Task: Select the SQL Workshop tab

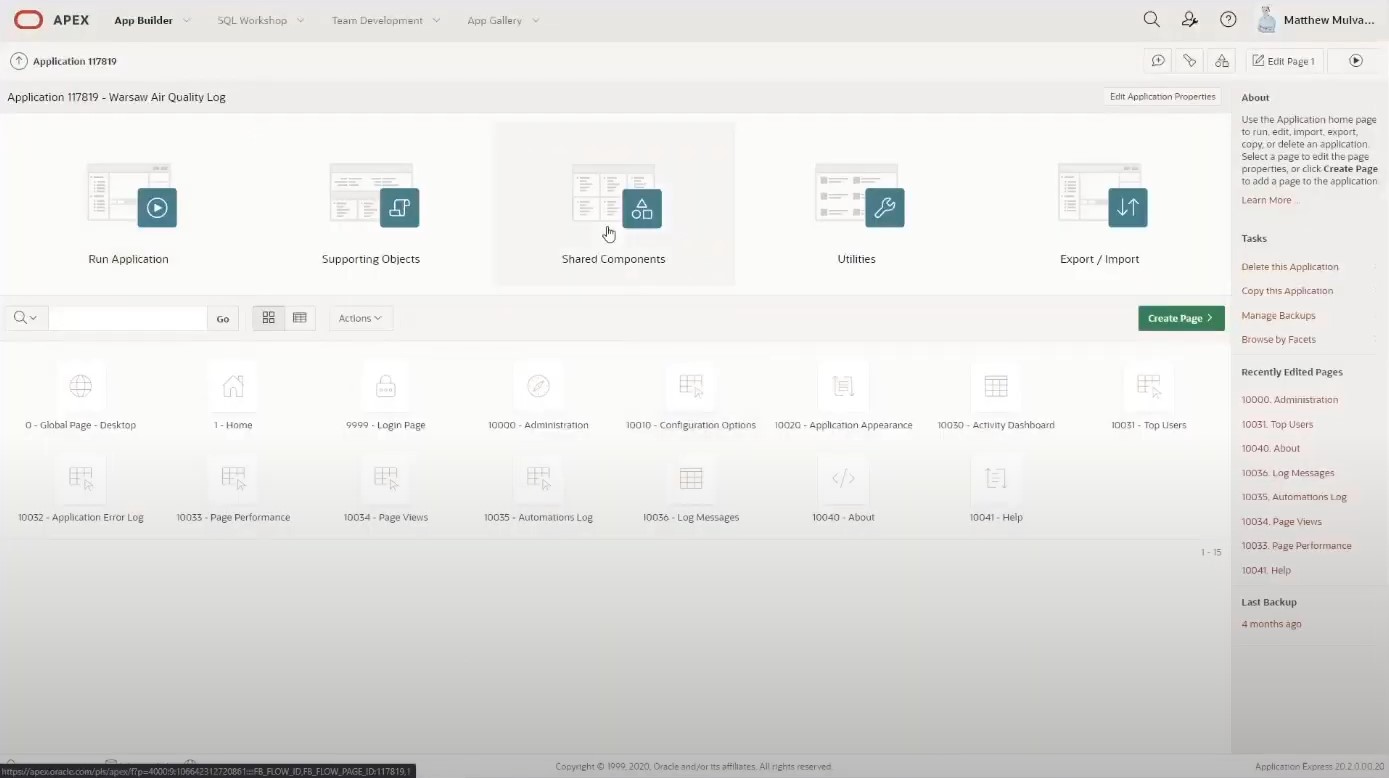Action: (x=252, y=20)
